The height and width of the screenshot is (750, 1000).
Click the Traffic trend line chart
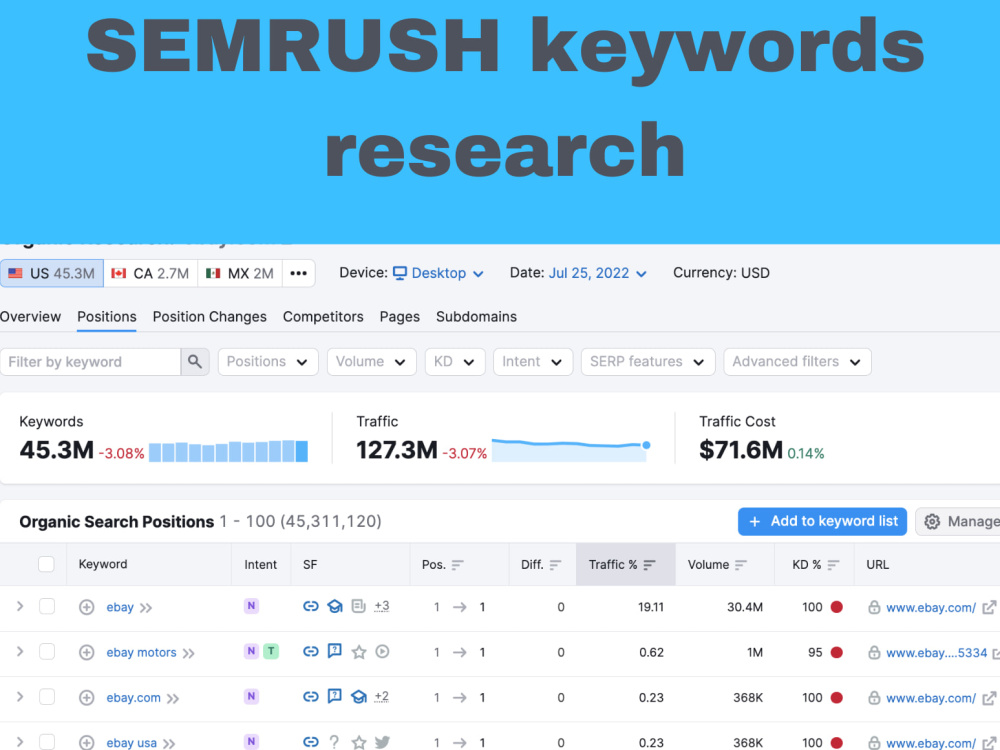571,450
